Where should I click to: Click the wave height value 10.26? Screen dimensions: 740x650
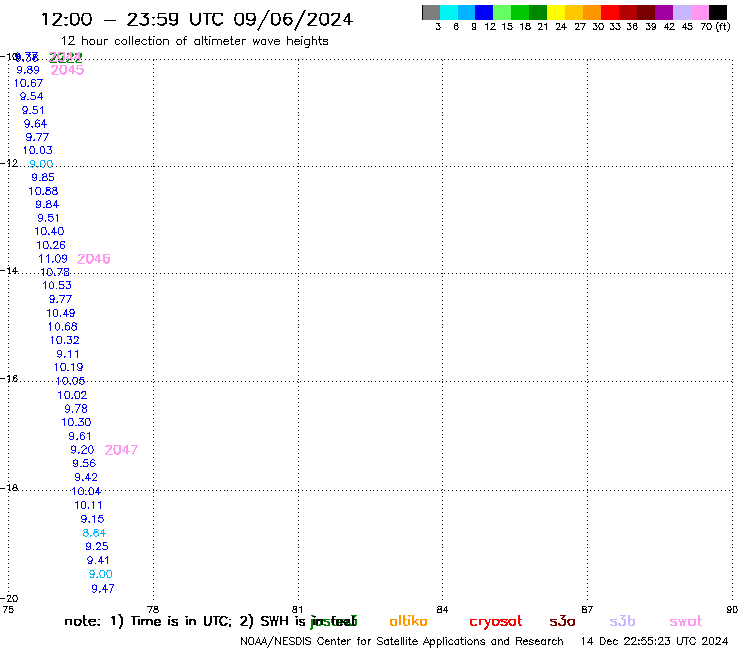pos(51,245)
